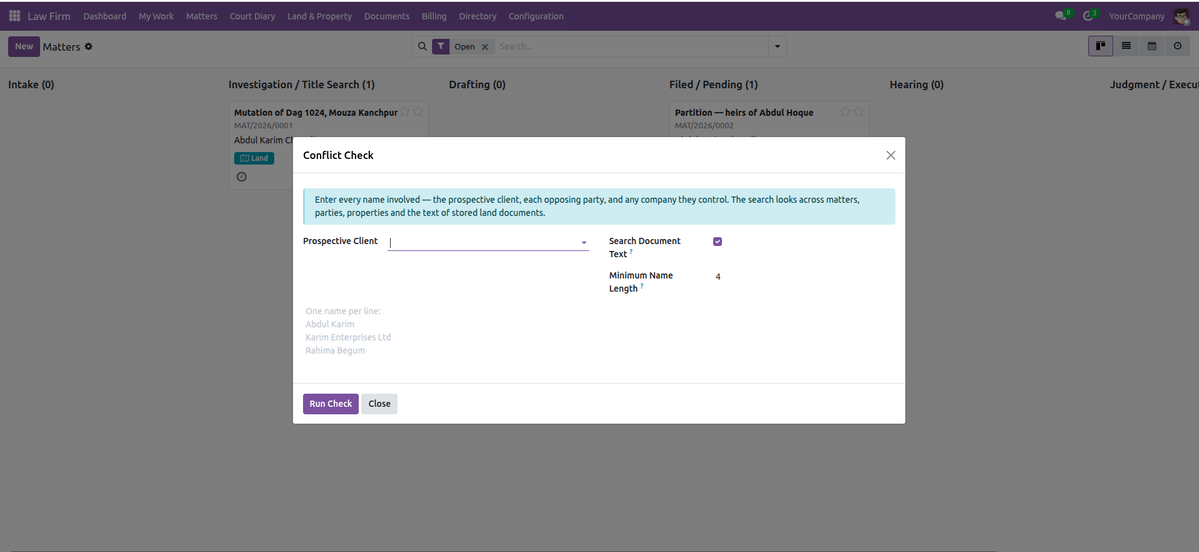Click activity clock on Mutation of Dag card
Viewport: 1199px width, 552px height.
click(242, 177)
